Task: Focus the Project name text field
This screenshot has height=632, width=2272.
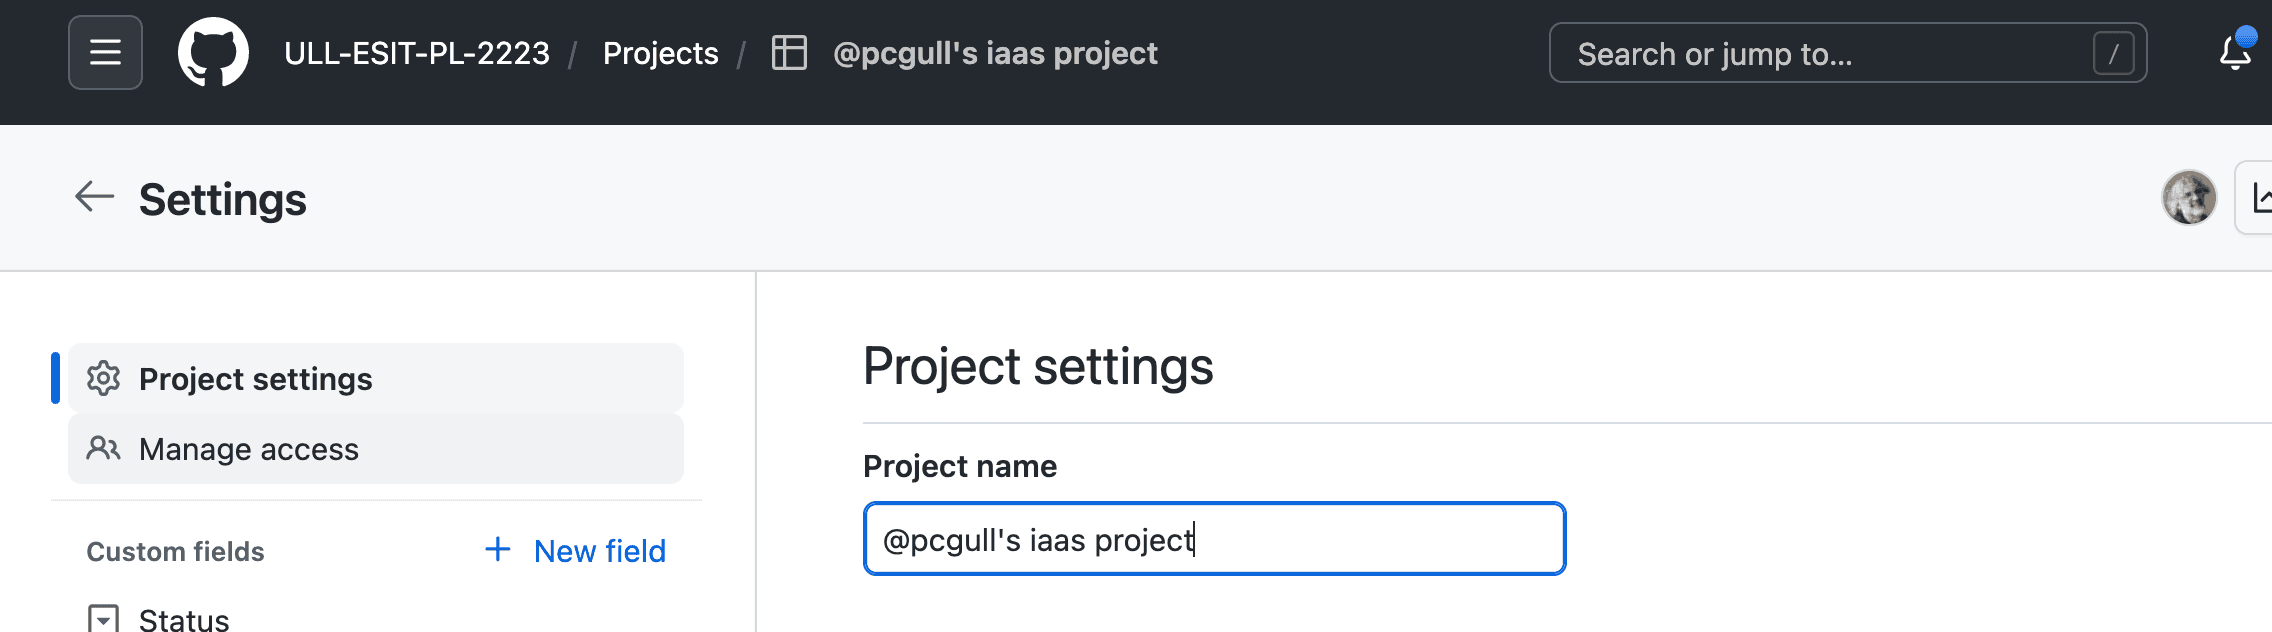Action: pos(1214,539)
